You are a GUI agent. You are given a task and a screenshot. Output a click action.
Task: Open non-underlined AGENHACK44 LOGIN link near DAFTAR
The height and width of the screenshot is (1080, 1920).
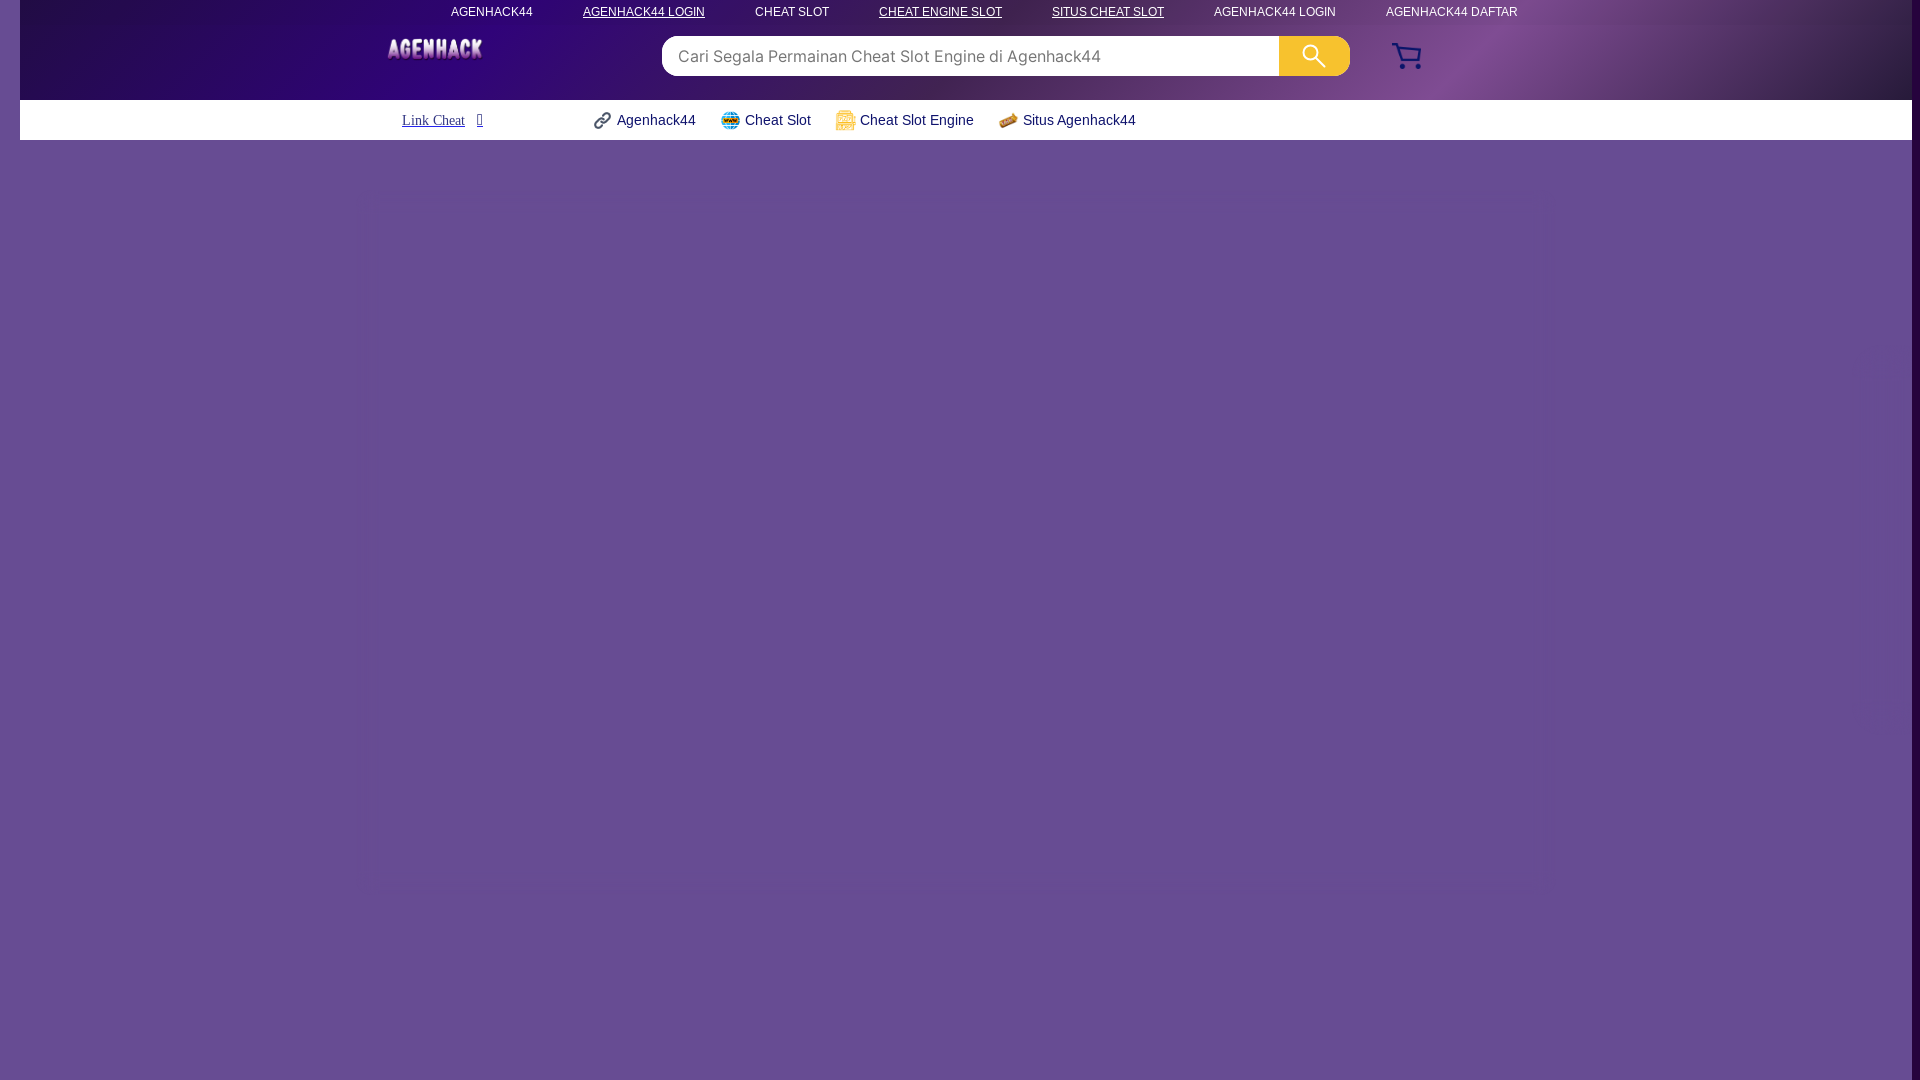click(x=1275, y=12)
